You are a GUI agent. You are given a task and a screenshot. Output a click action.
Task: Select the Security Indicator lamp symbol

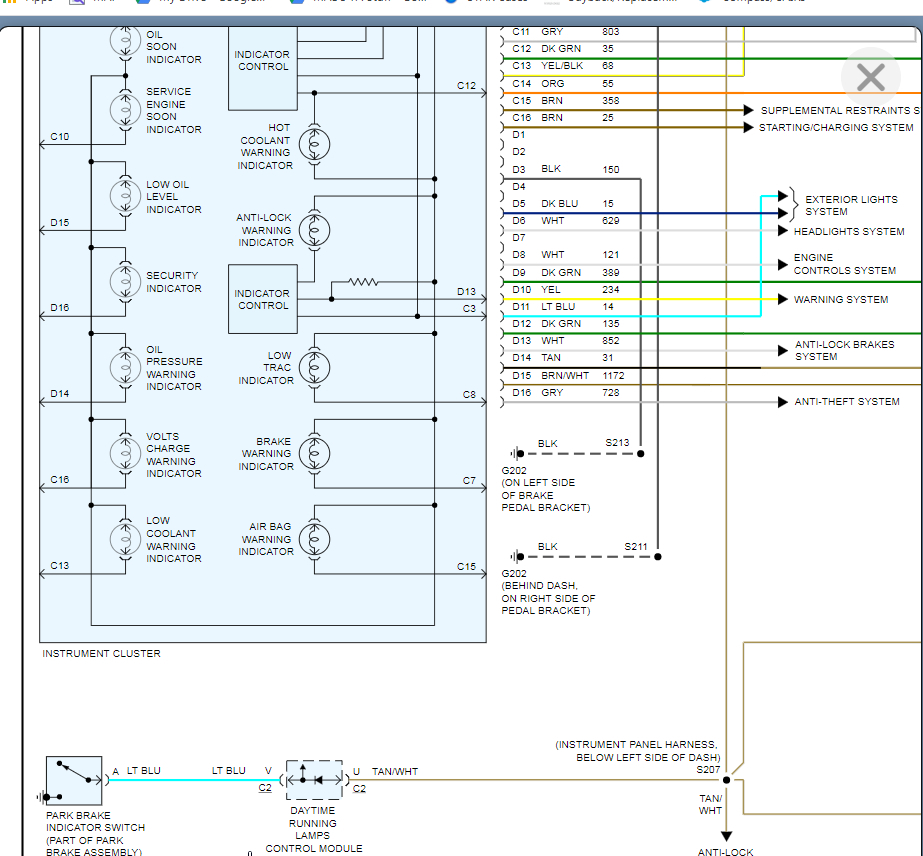(125, 281)
